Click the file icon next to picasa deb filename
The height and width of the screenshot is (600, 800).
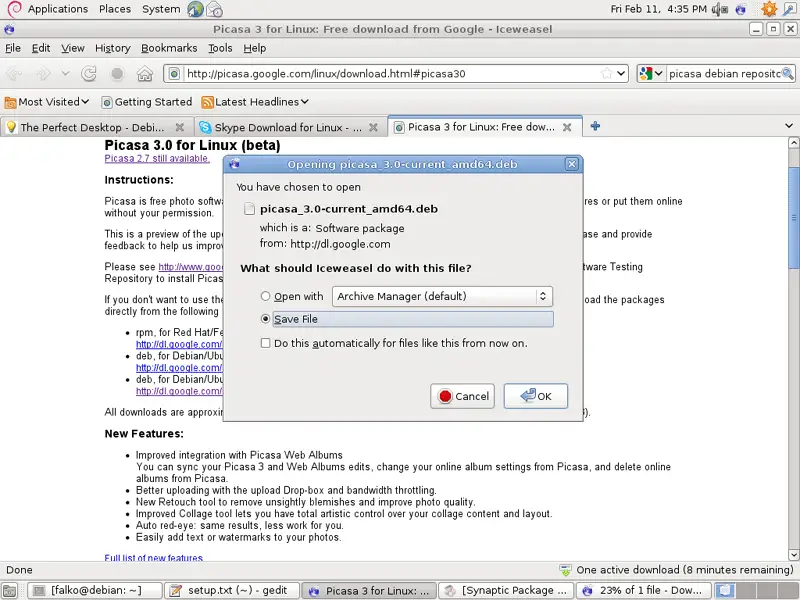[x=249, y=209]
